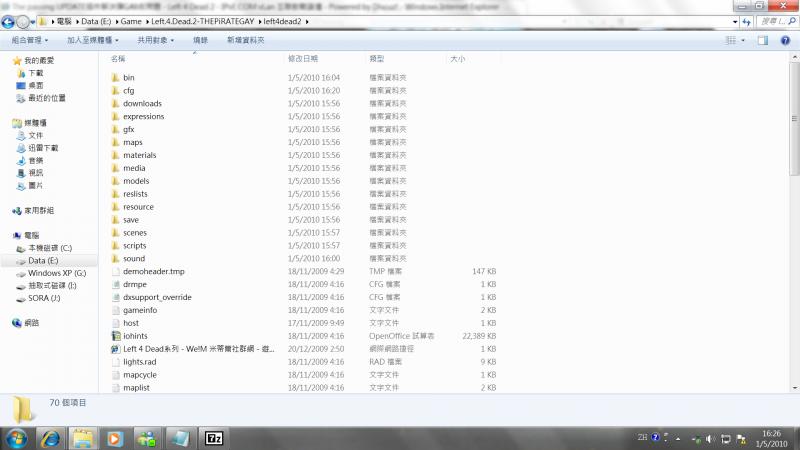This screenshot has height=450, width=800.
Task: Click the Burn (燒錄) toolbar command
Action: click(201, 40)
